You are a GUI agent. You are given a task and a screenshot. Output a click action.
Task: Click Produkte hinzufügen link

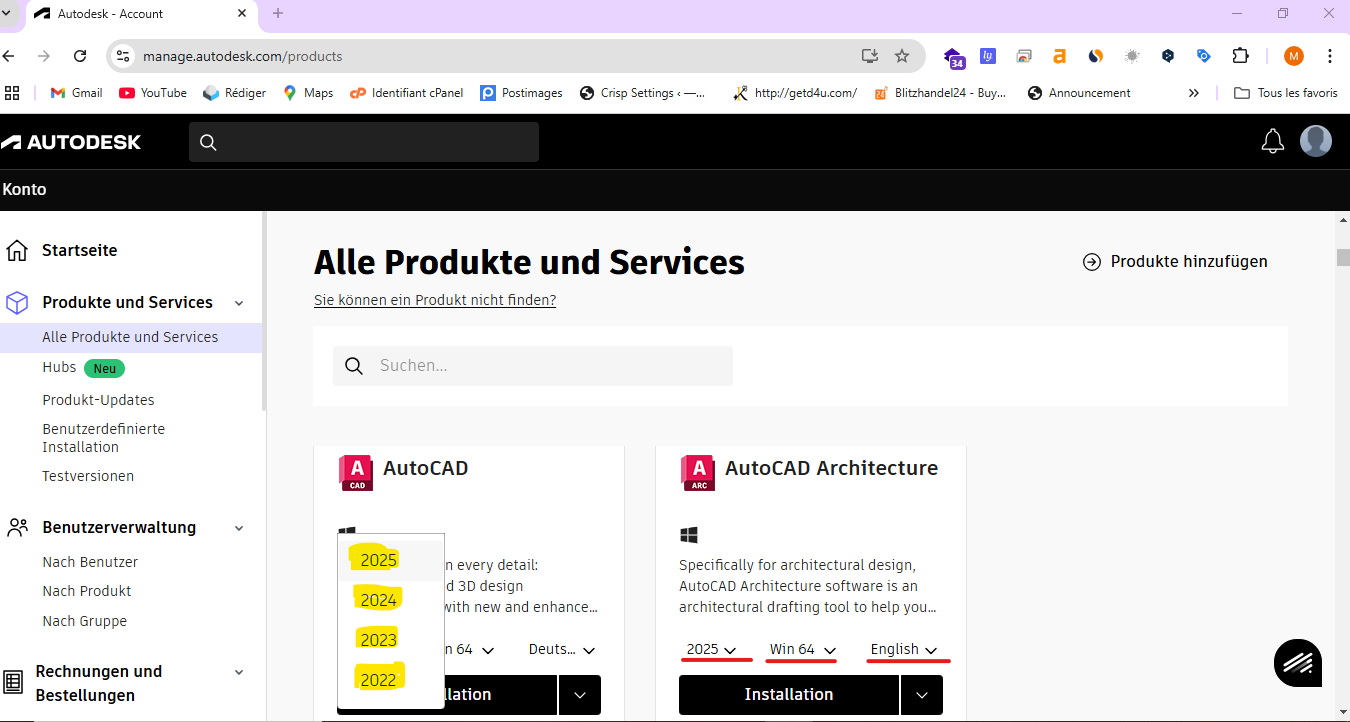[x=1175, y=262]
